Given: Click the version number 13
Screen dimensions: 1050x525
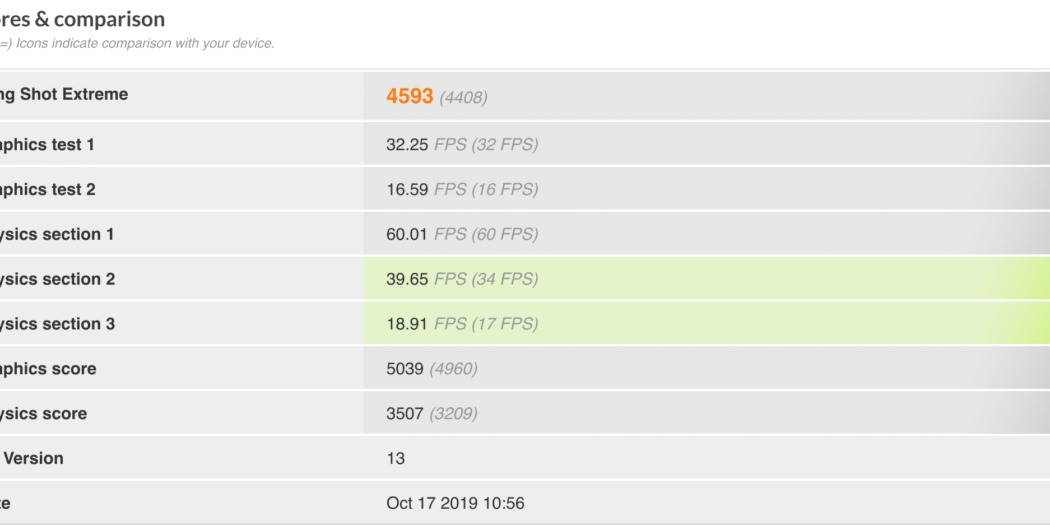Looking at the screenshot, I should tap(396, 459).
